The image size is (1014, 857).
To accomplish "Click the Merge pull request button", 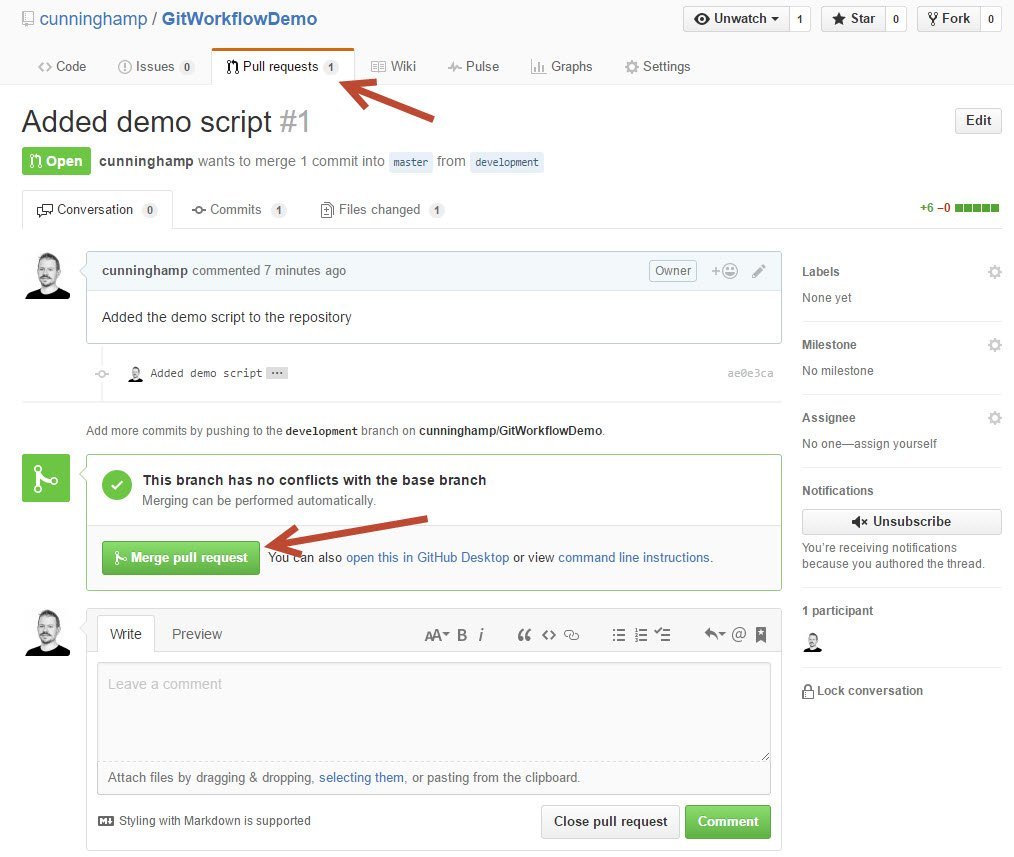I will click(181, 558).
